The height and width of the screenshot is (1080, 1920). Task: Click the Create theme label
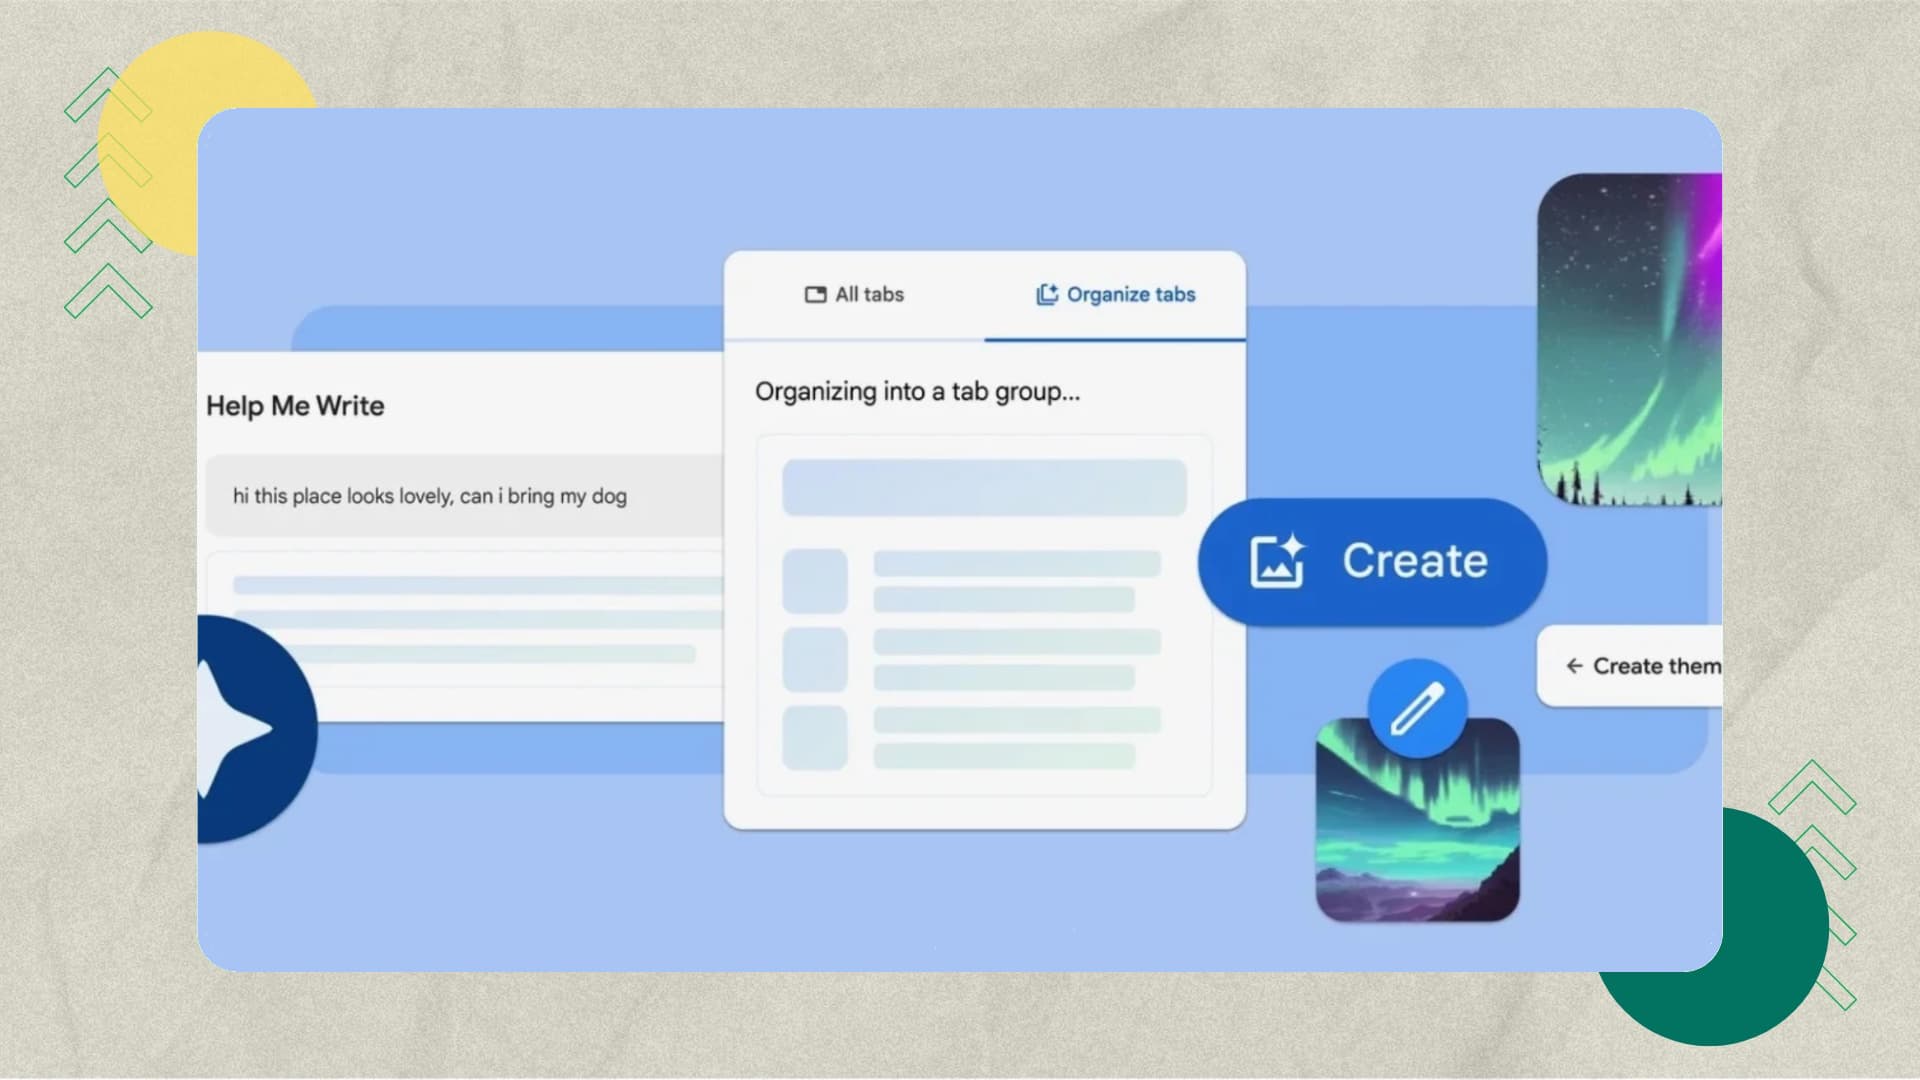pyautogui.click(x=1656, y=666)
